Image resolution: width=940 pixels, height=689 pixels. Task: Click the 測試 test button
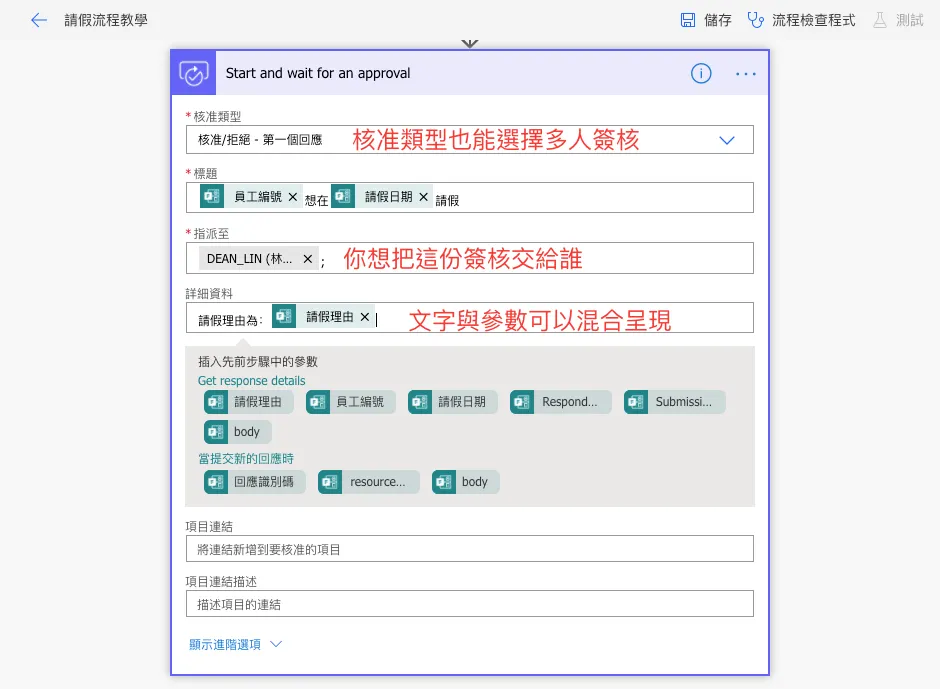pos(897,20)
